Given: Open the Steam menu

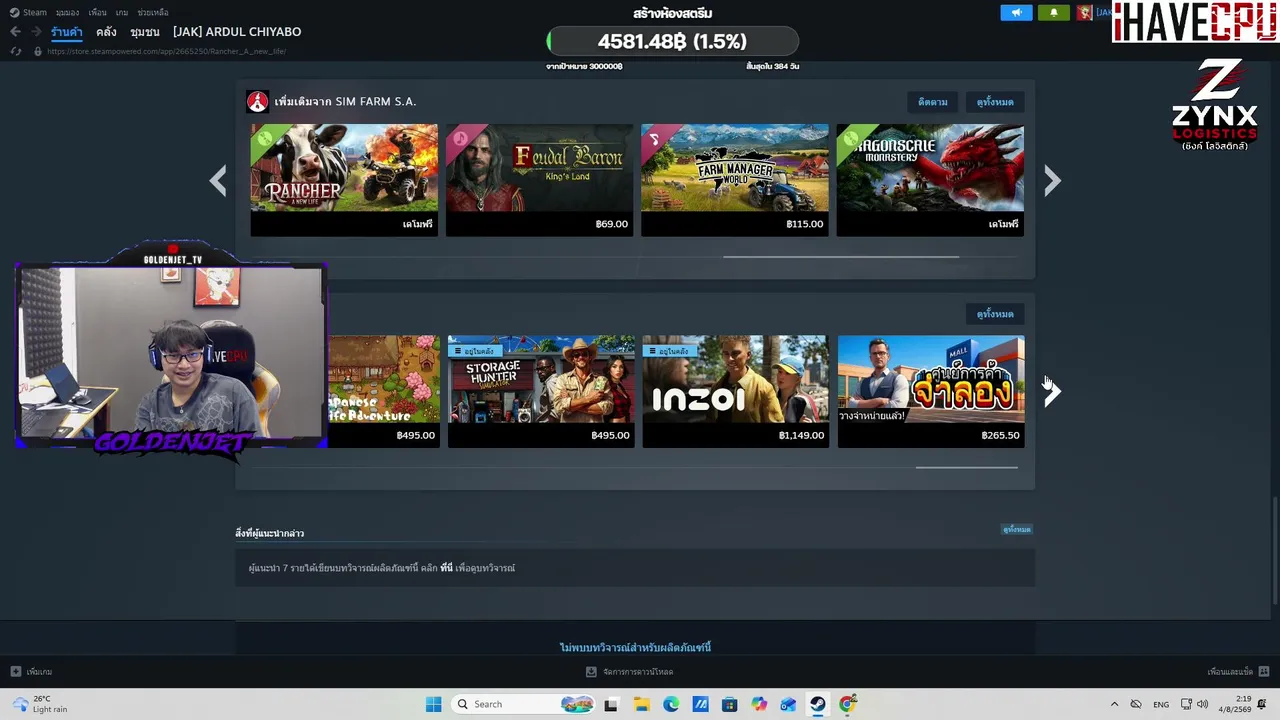Looking at the screenshot, I should [x=29, y=13].
